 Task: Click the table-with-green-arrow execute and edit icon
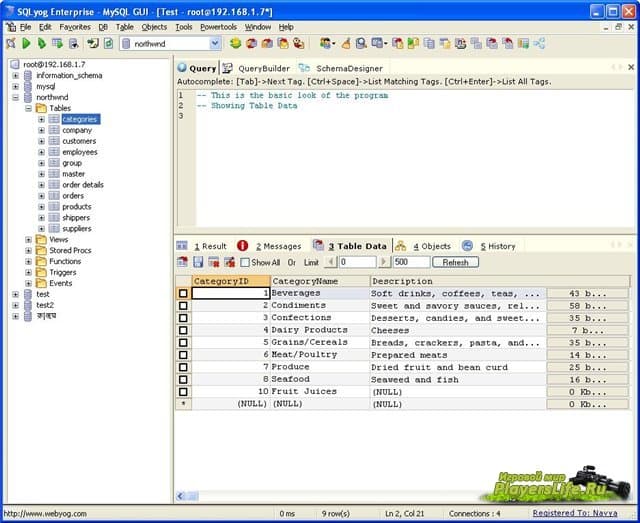[58, 43]
